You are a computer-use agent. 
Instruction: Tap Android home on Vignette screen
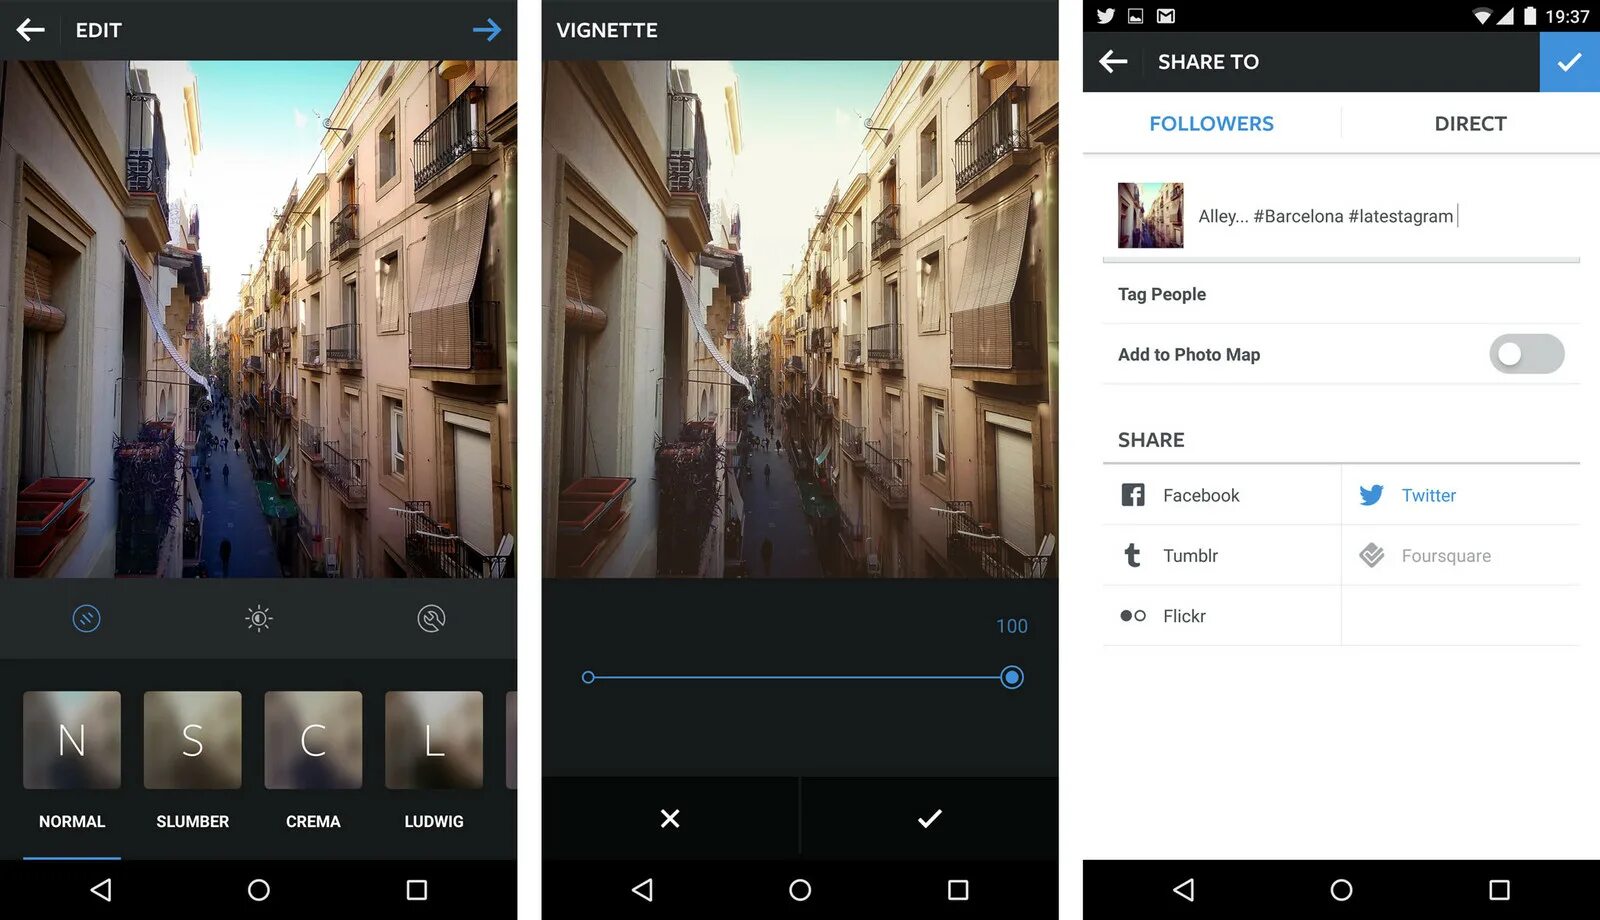pos(800,890)
